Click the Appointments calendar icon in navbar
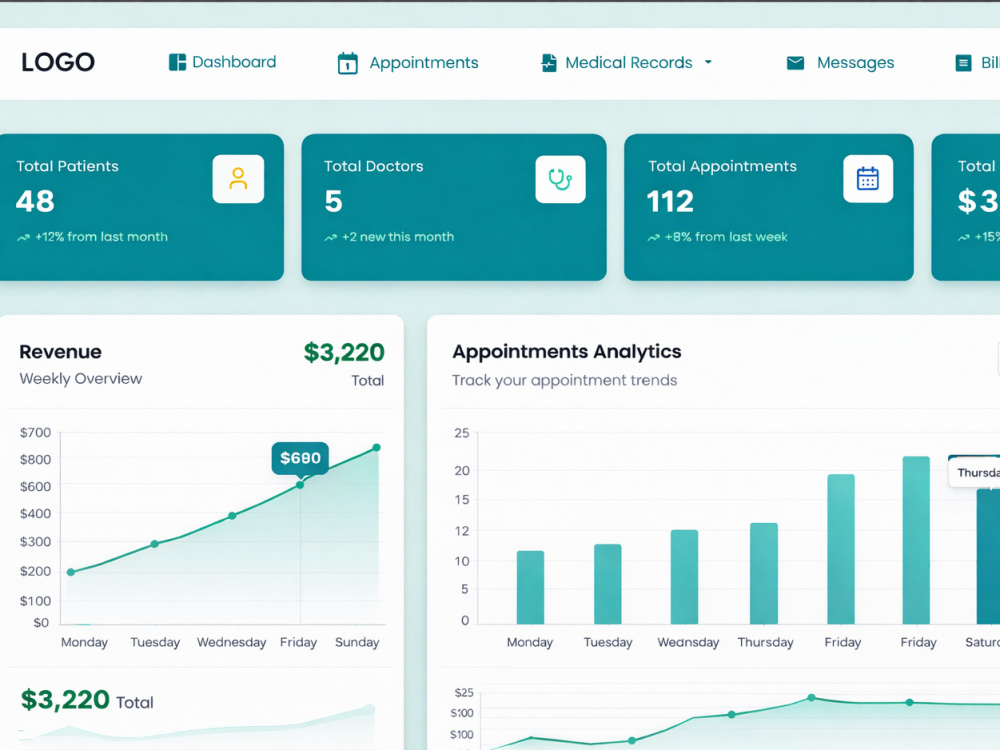This screenshot has height=750, width=1000. [348, 63]
